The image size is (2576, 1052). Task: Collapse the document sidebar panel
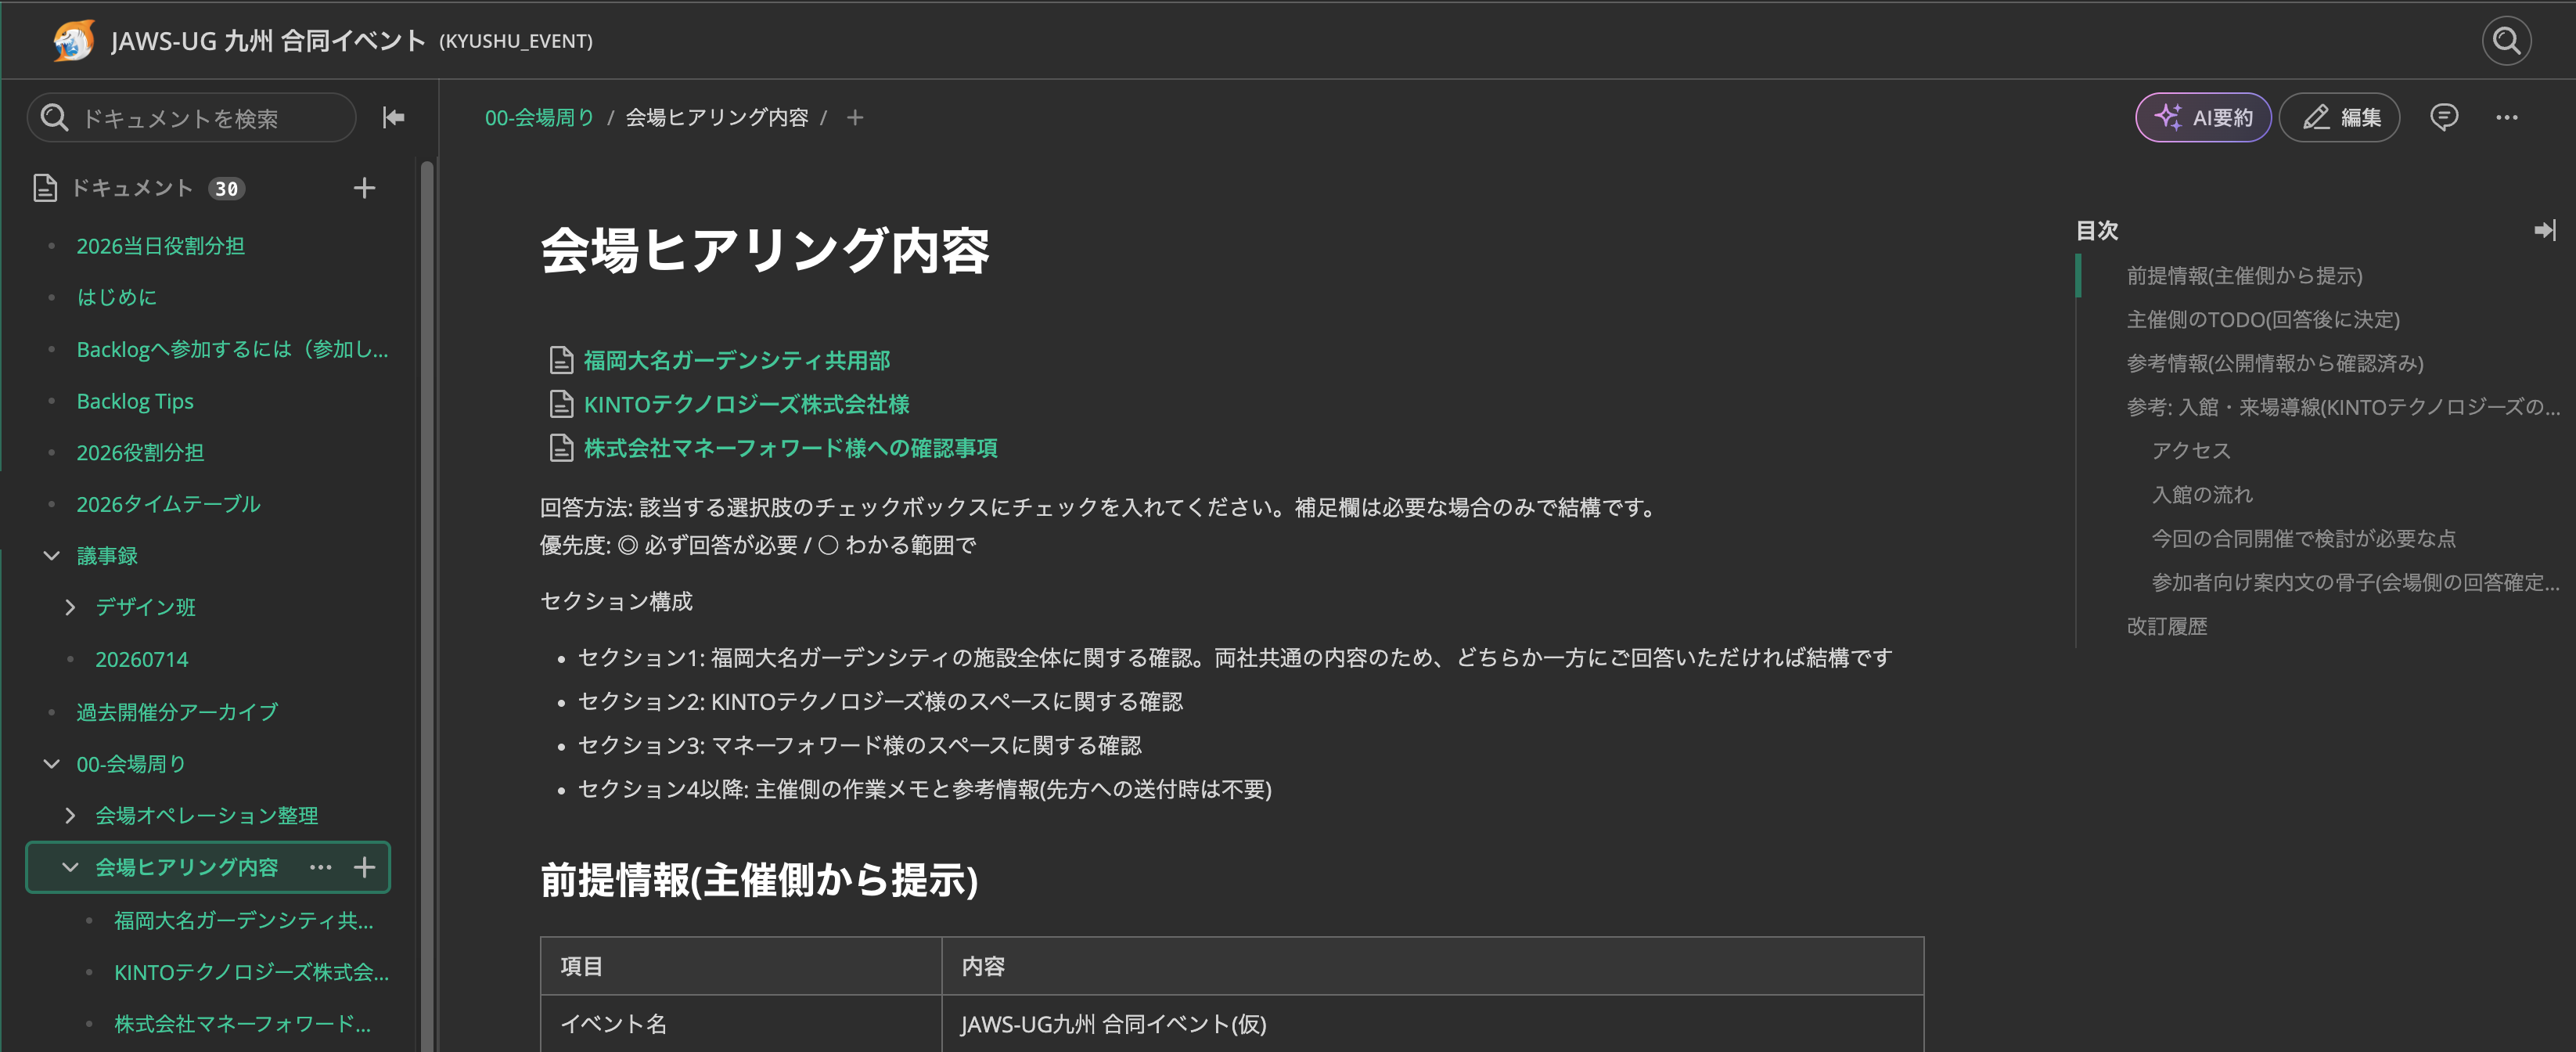tap(394, 118)
